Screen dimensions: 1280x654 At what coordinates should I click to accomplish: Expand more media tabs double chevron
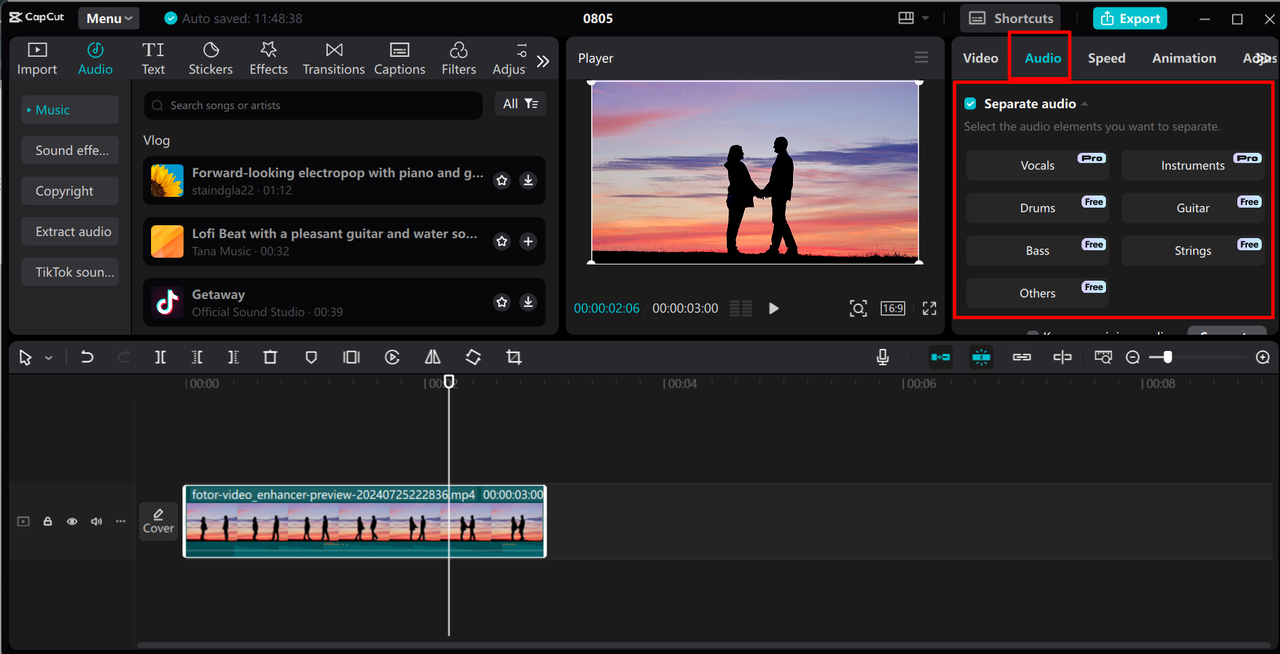pos(543,61)
